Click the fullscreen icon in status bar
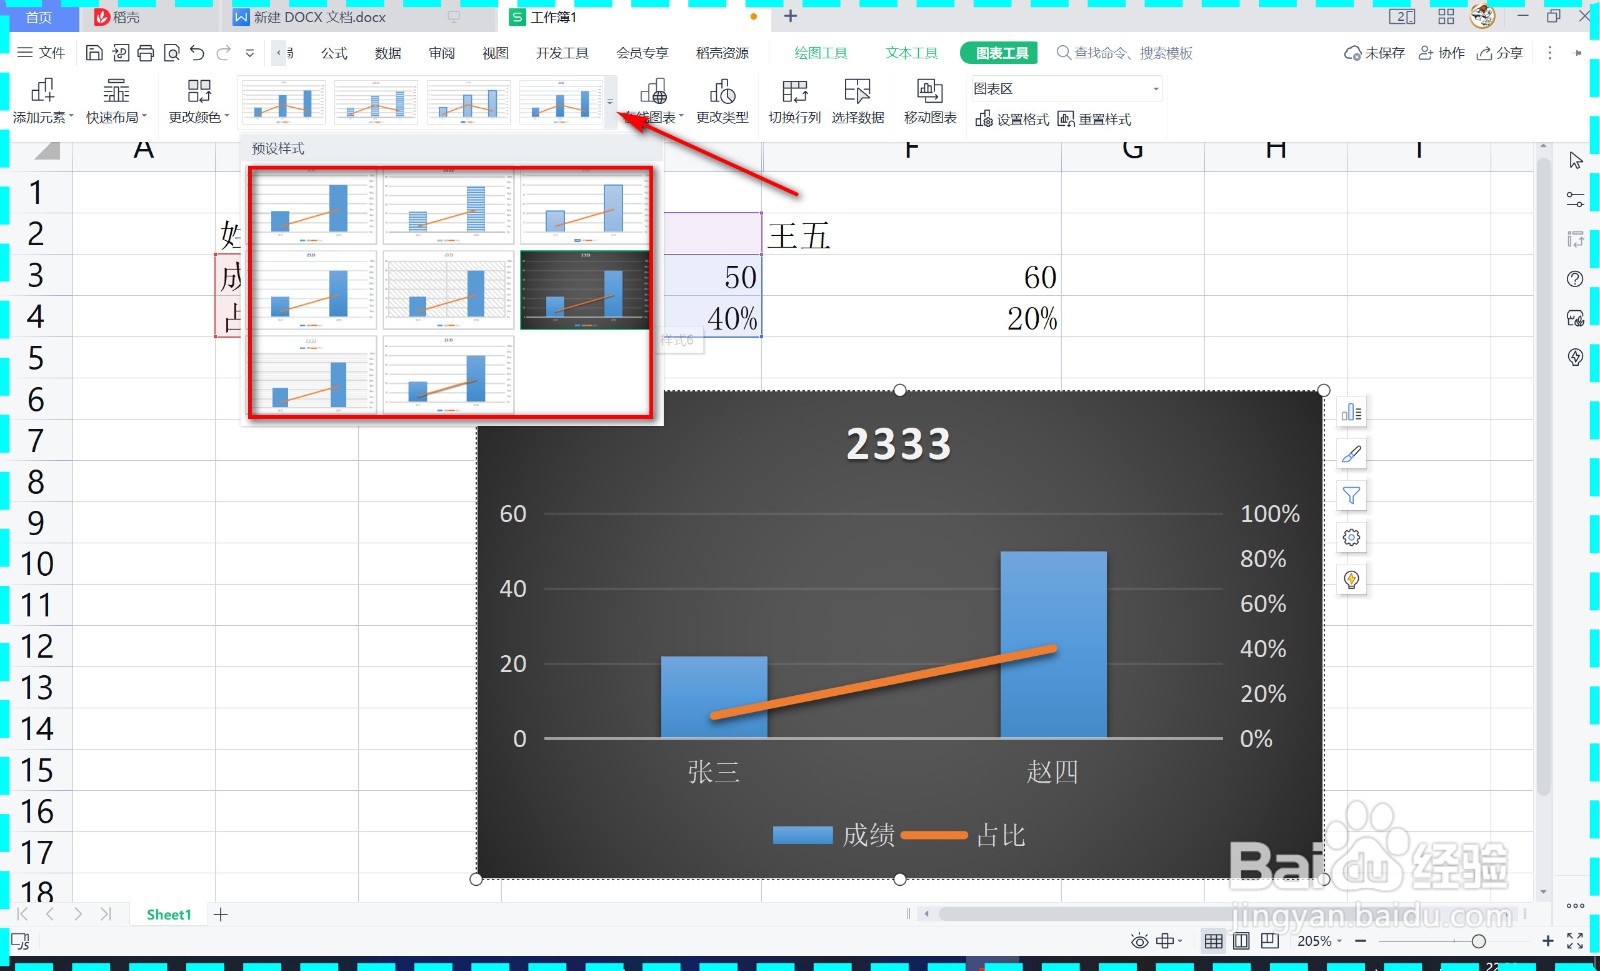The width and height of the screenshot is (1600, 971). (x=1575, y=941)
